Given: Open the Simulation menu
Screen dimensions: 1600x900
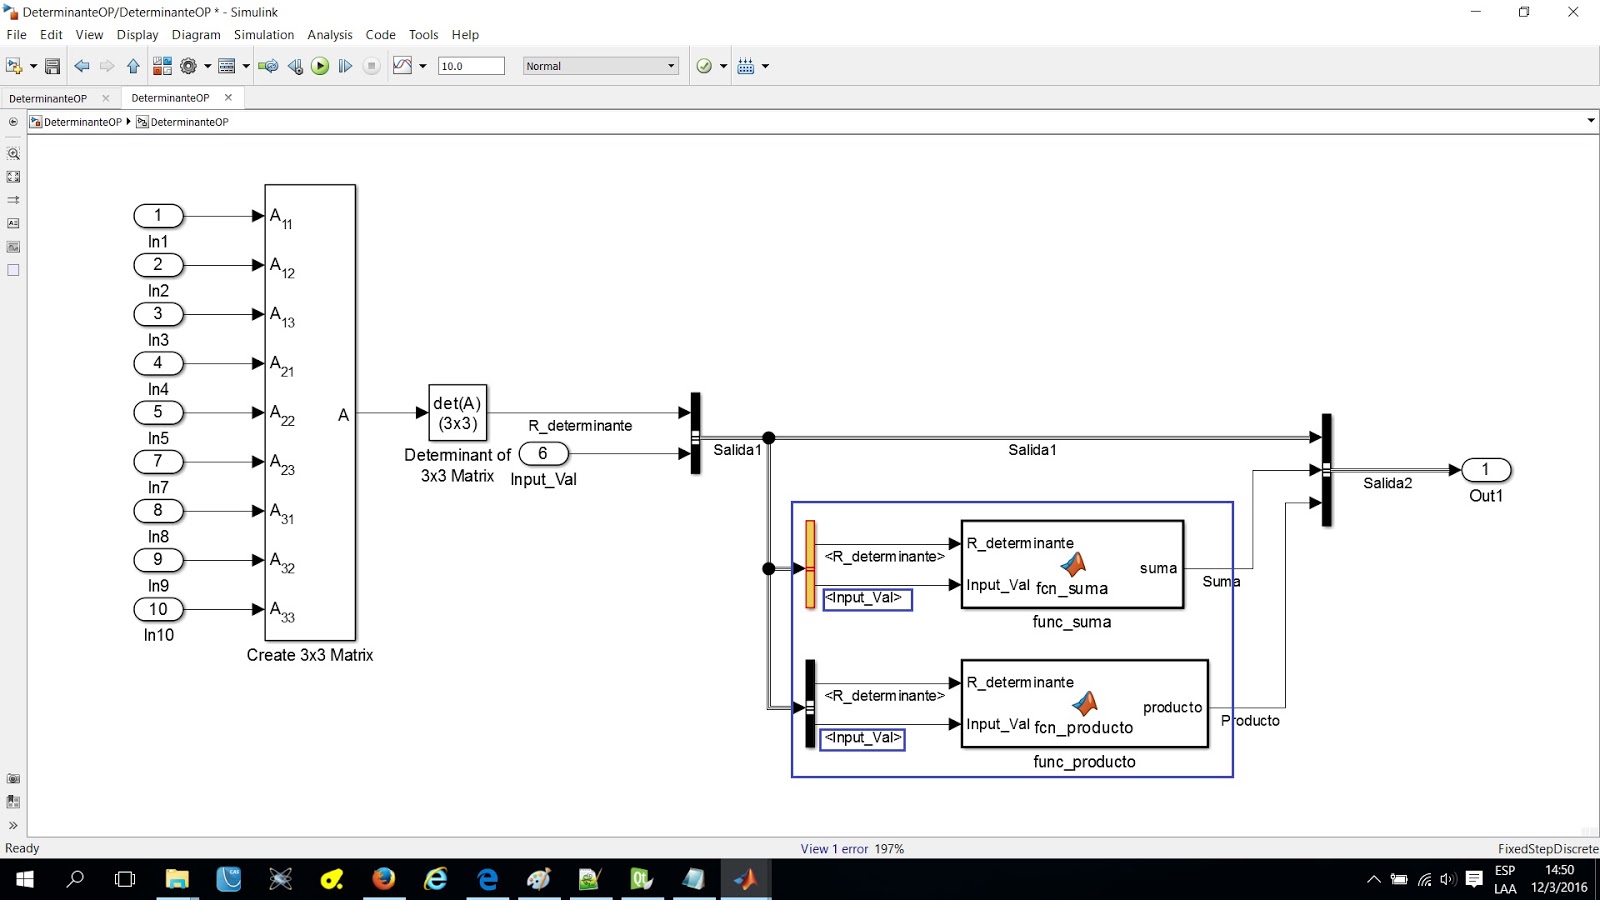Looking at the screenshot, I should [263, 34].
